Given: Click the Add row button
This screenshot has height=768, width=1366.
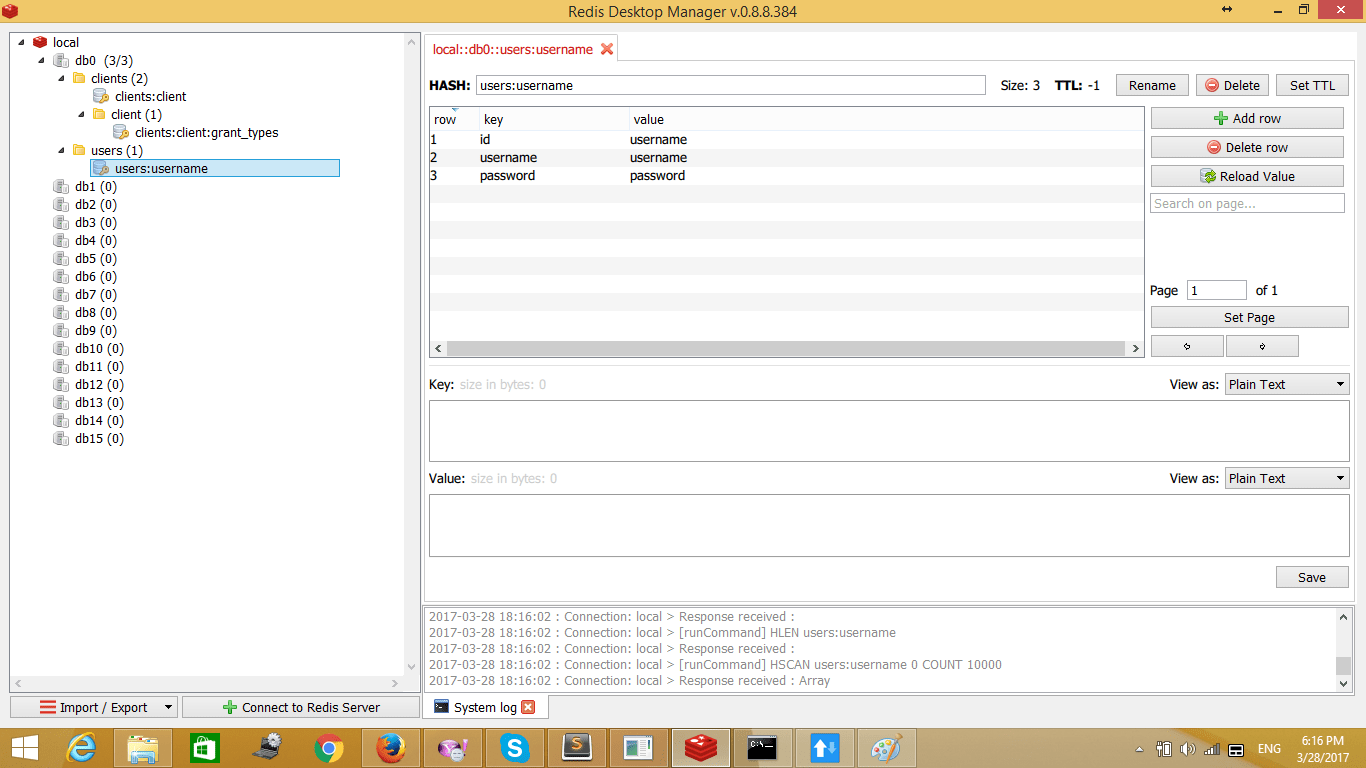Looking at the screenshot, I should pos(1247,118).
